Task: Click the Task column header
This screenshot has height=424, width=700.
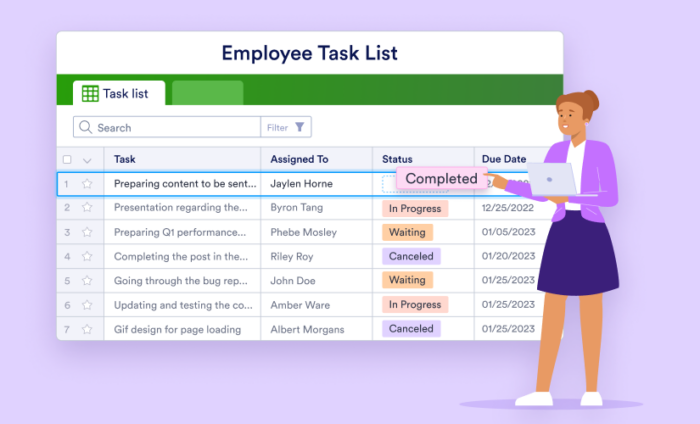Action: (x=125, y=159)
